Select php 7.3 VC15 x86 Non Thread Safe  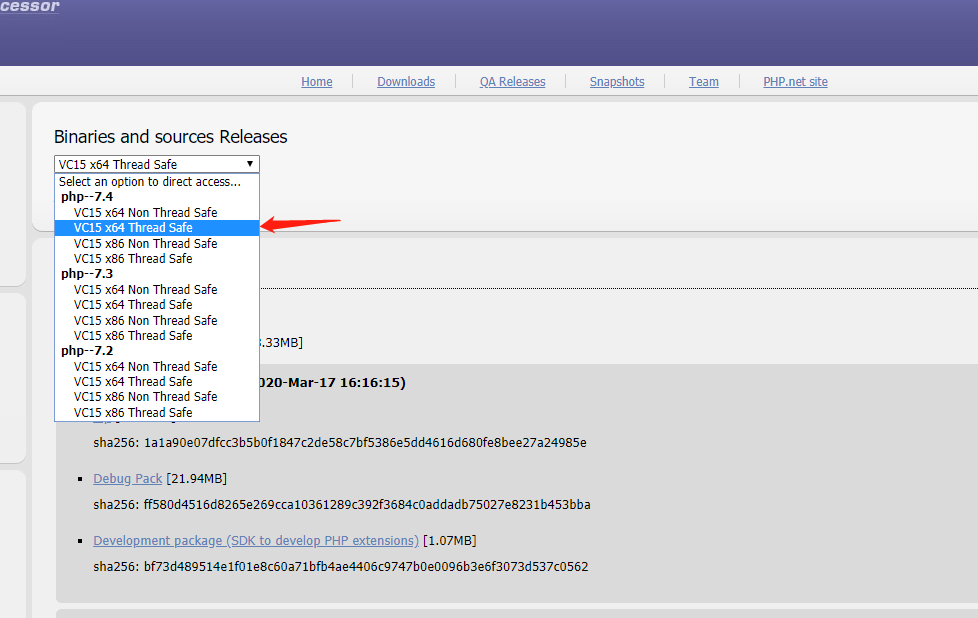[x=157, y=321]
